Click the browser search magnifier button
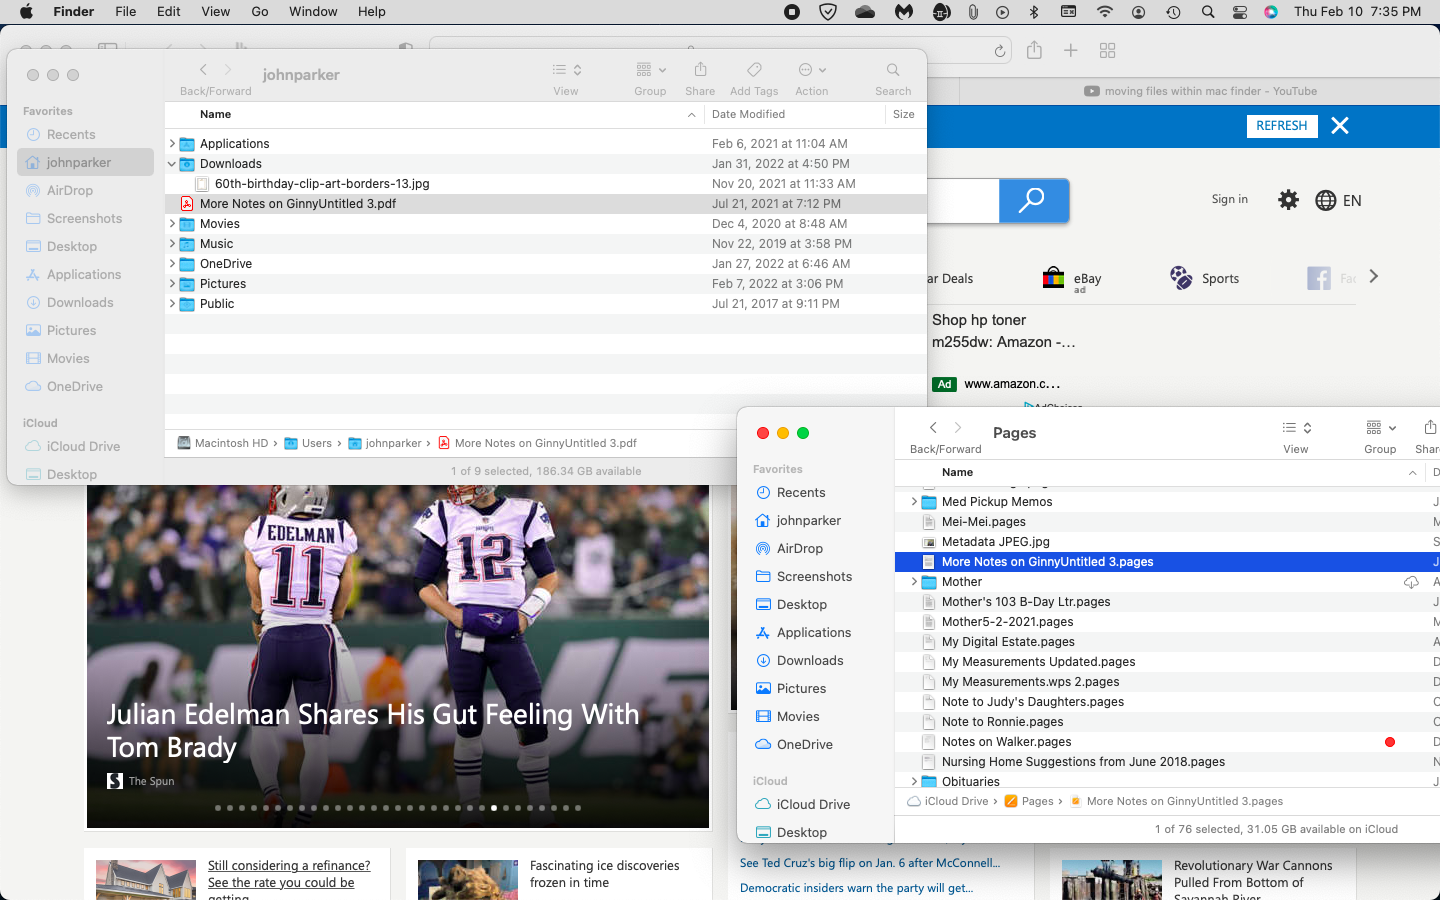The height and width of the screenshot is (900, 1440). click(x=1033, y=200)
